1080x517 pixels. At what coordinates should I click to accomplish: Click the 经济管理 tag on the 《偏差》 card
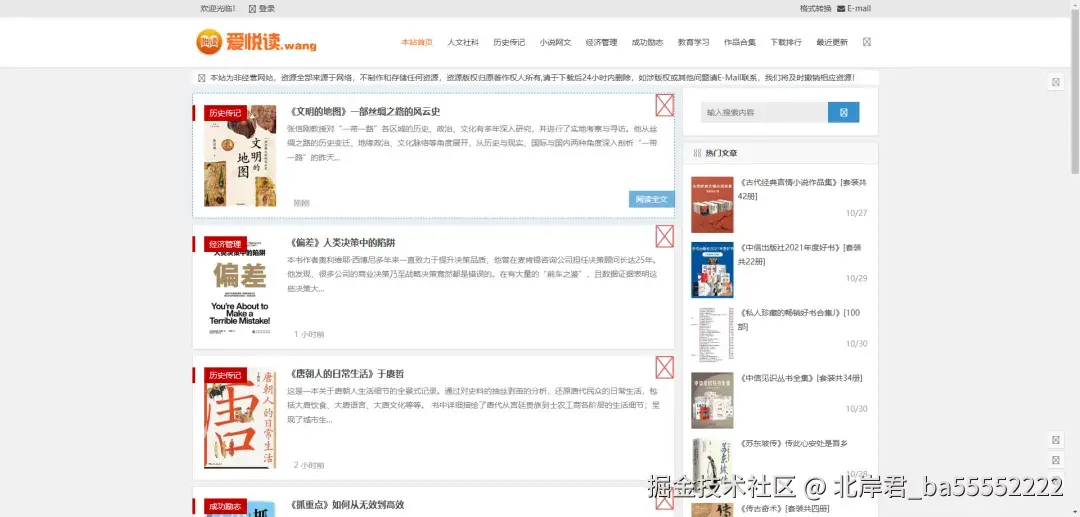tap(225, 244)
